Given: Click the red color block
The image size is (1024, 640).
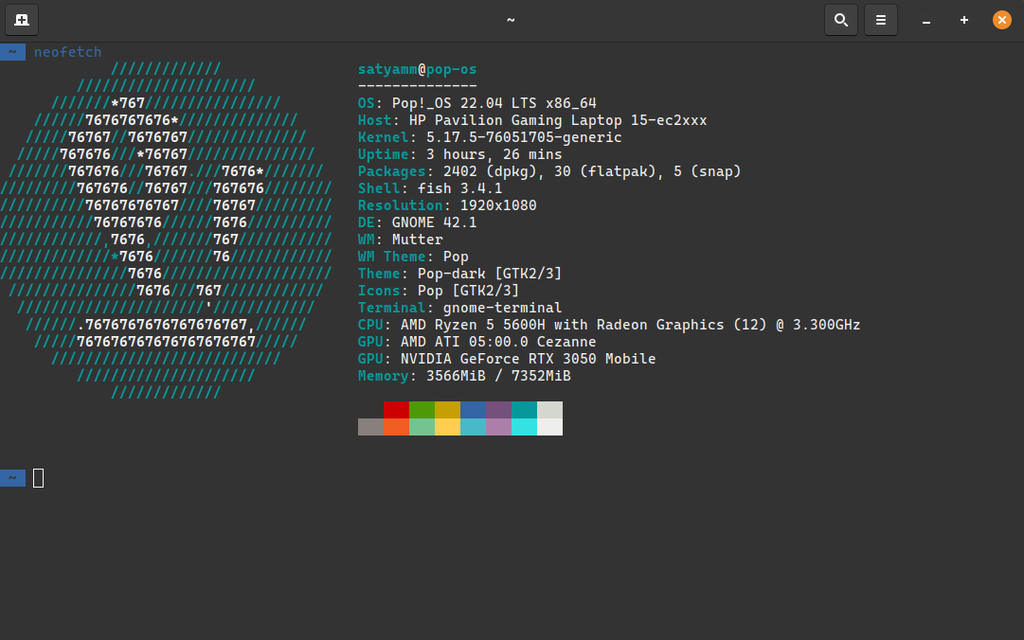Looking at the screenshot, I should (396, 410).
